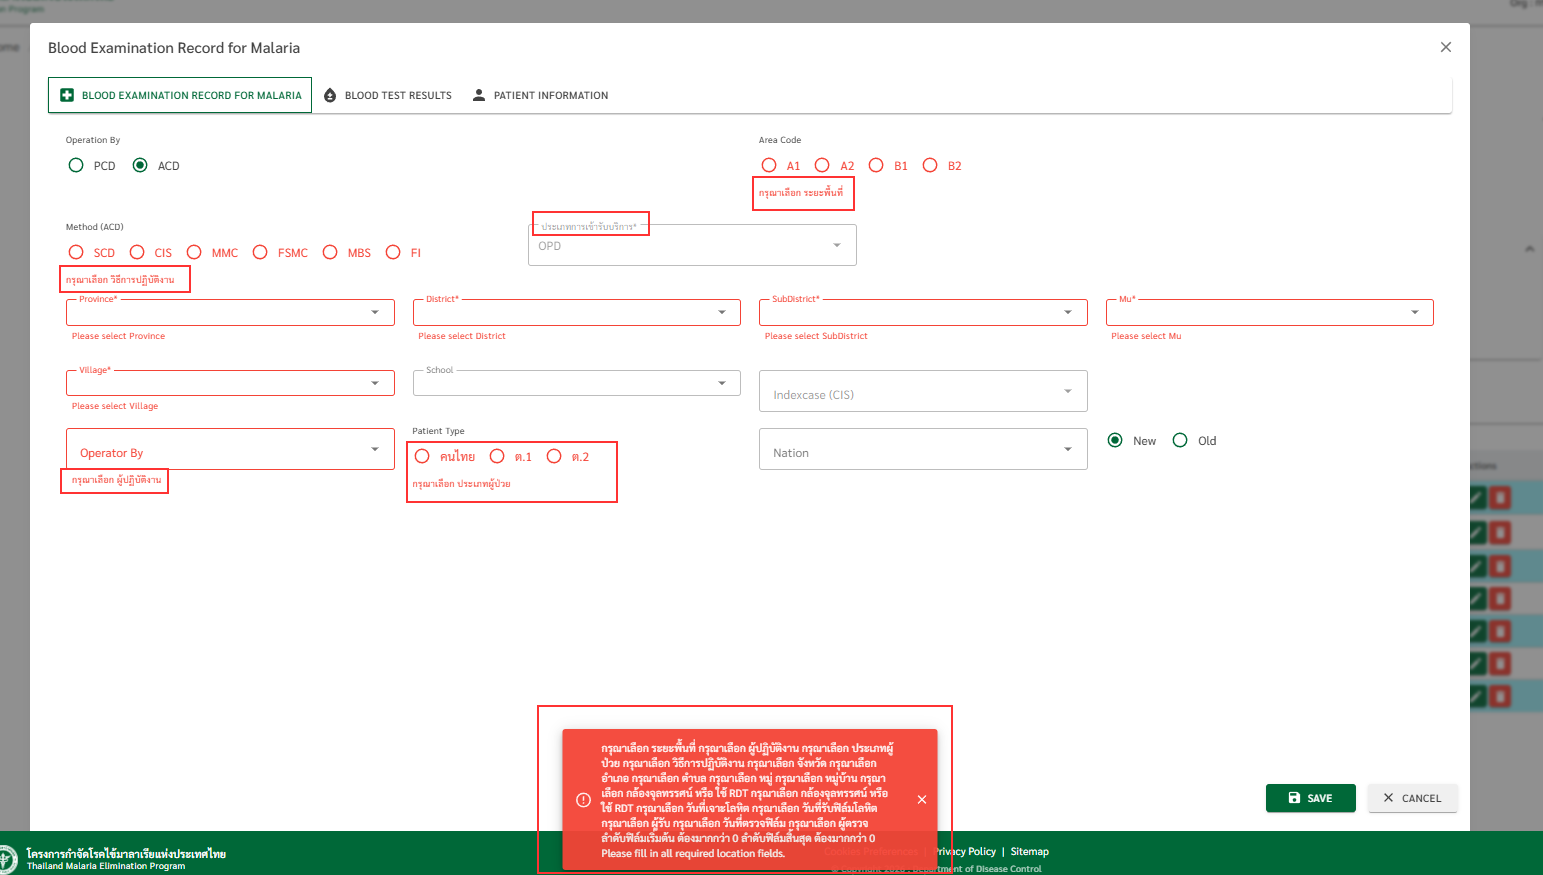Click the Patient Information person icon
1543x875 pixels.
point(479,95)
